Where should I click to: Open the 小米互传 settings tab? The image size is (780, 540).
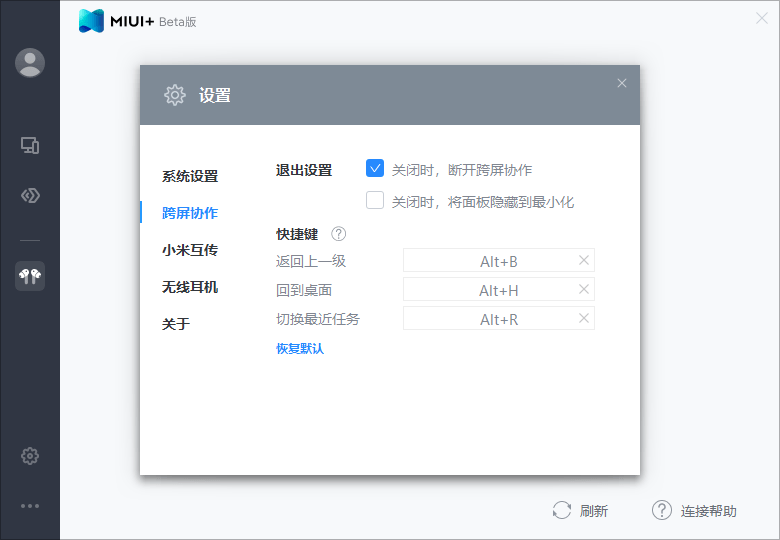coord(190,250)
